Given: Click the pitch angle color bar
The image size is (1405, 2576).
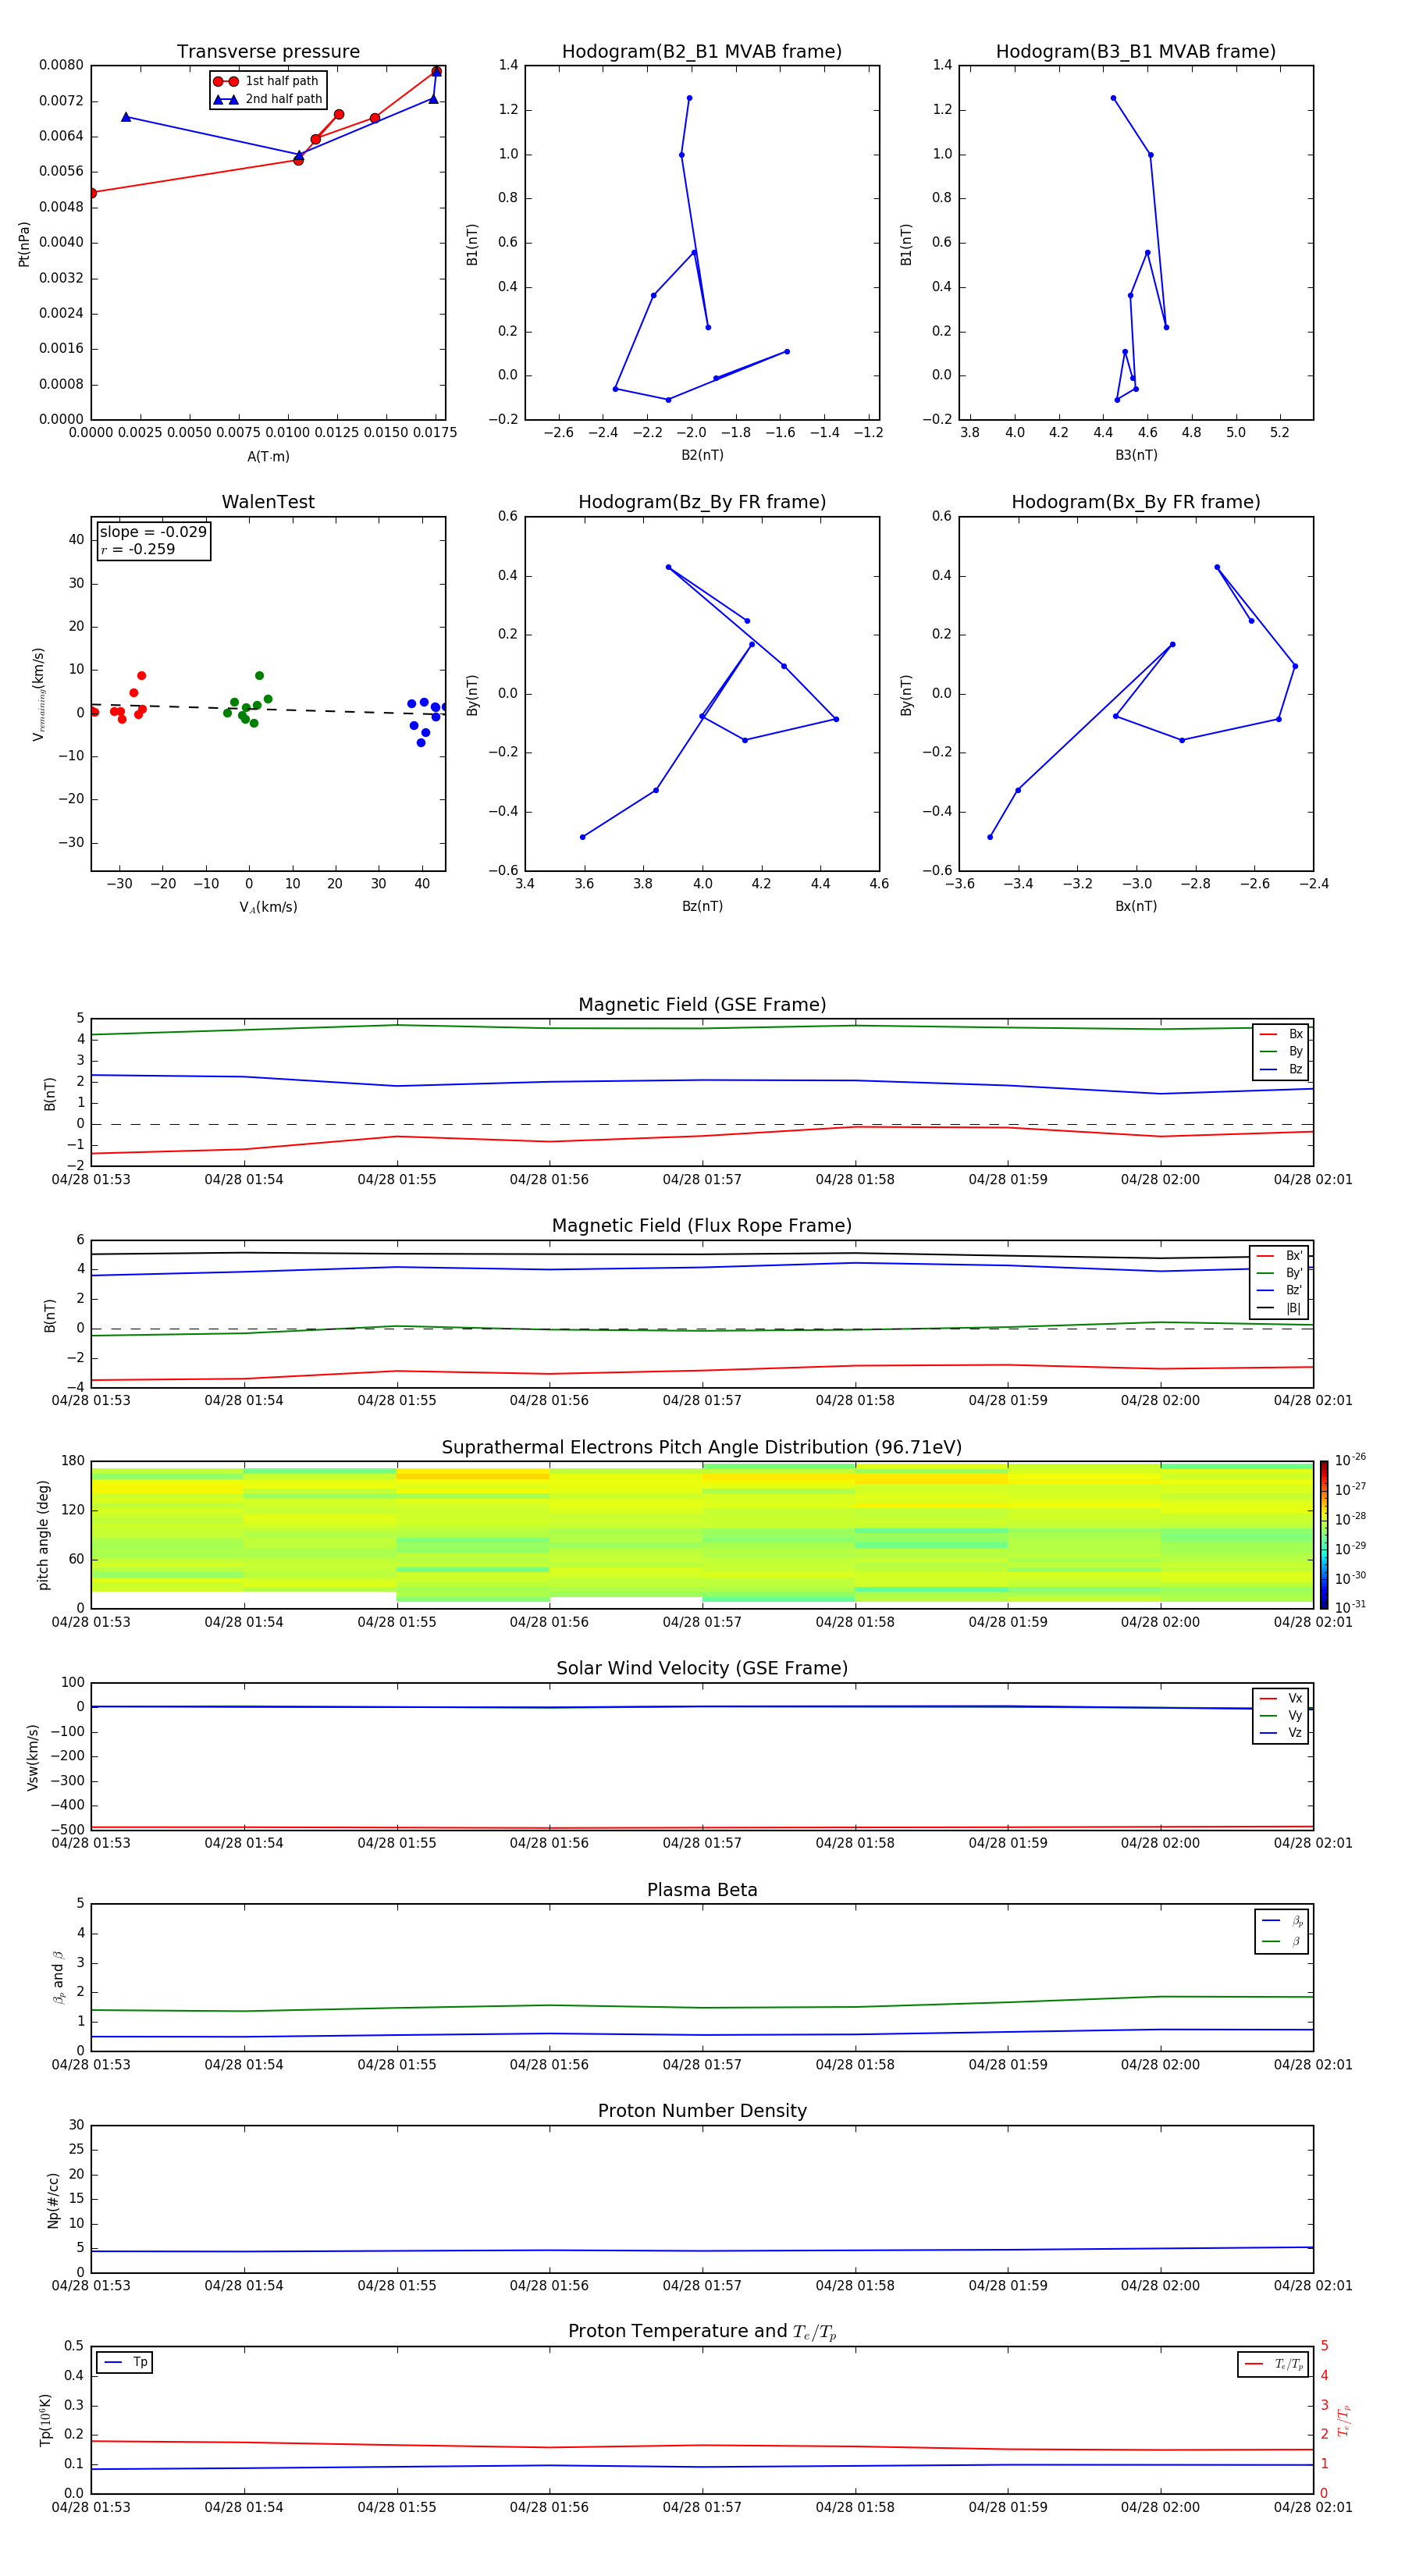Looking at the screenshot, I should click(1324, 1535).
